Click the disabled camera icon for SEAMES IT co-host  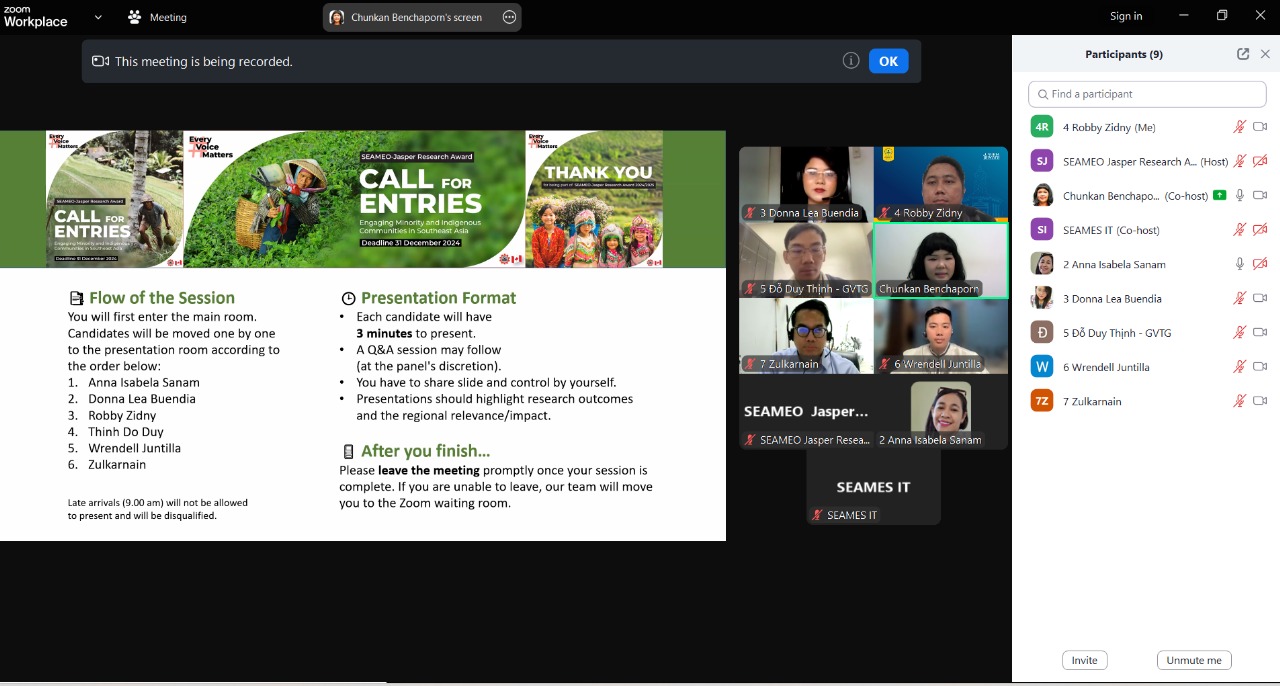tap(1260, 230)
